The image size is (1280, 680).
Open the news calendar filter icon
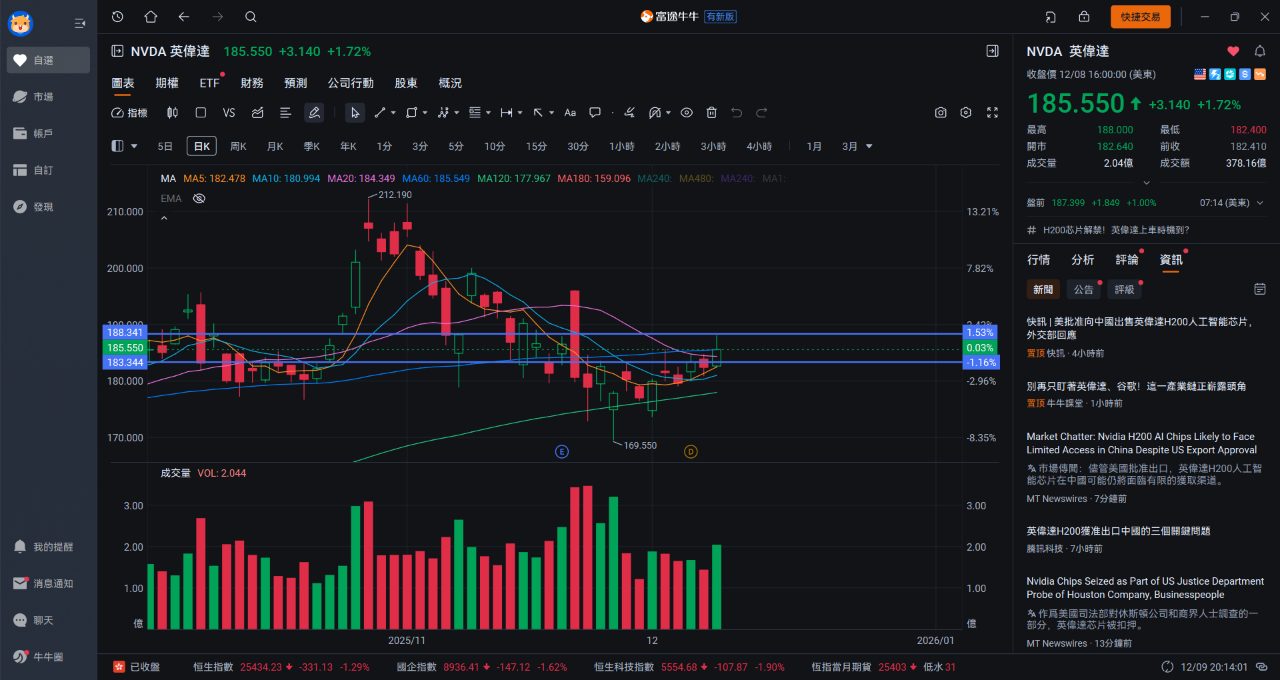pos(1260,289)
